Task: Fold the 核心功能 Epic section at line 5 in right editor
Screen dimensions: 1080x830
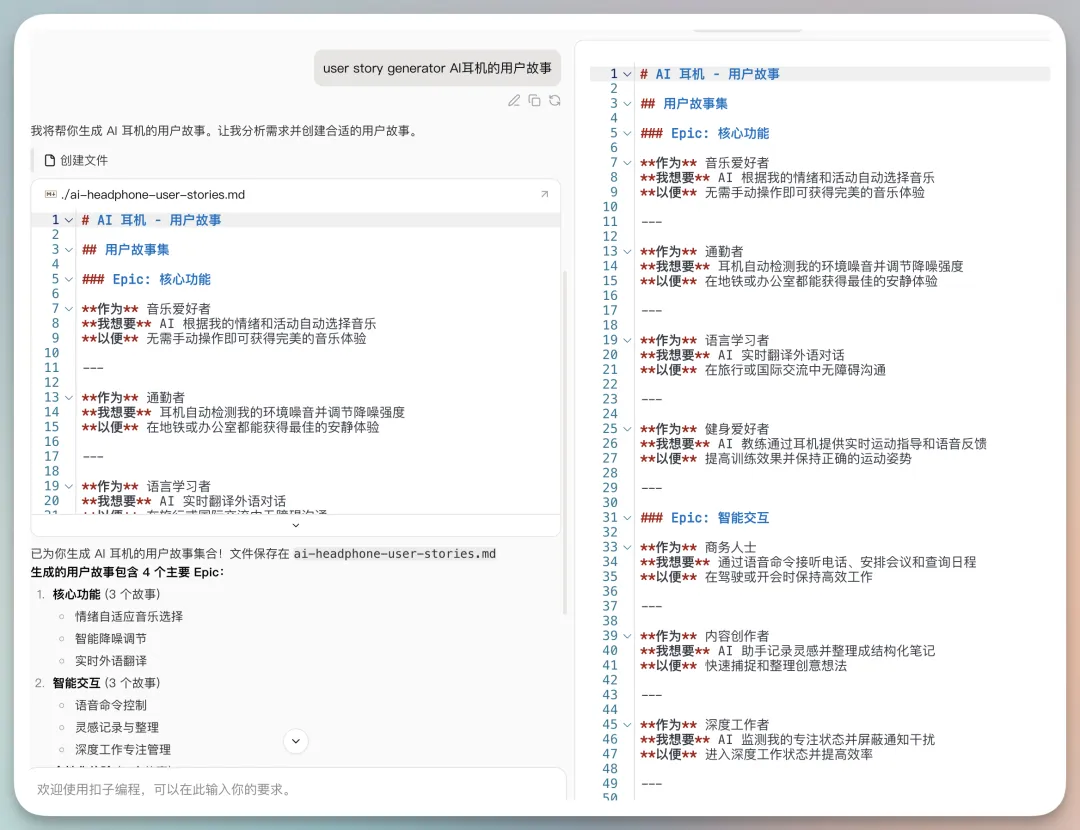Action: click(x=627, y=133)
